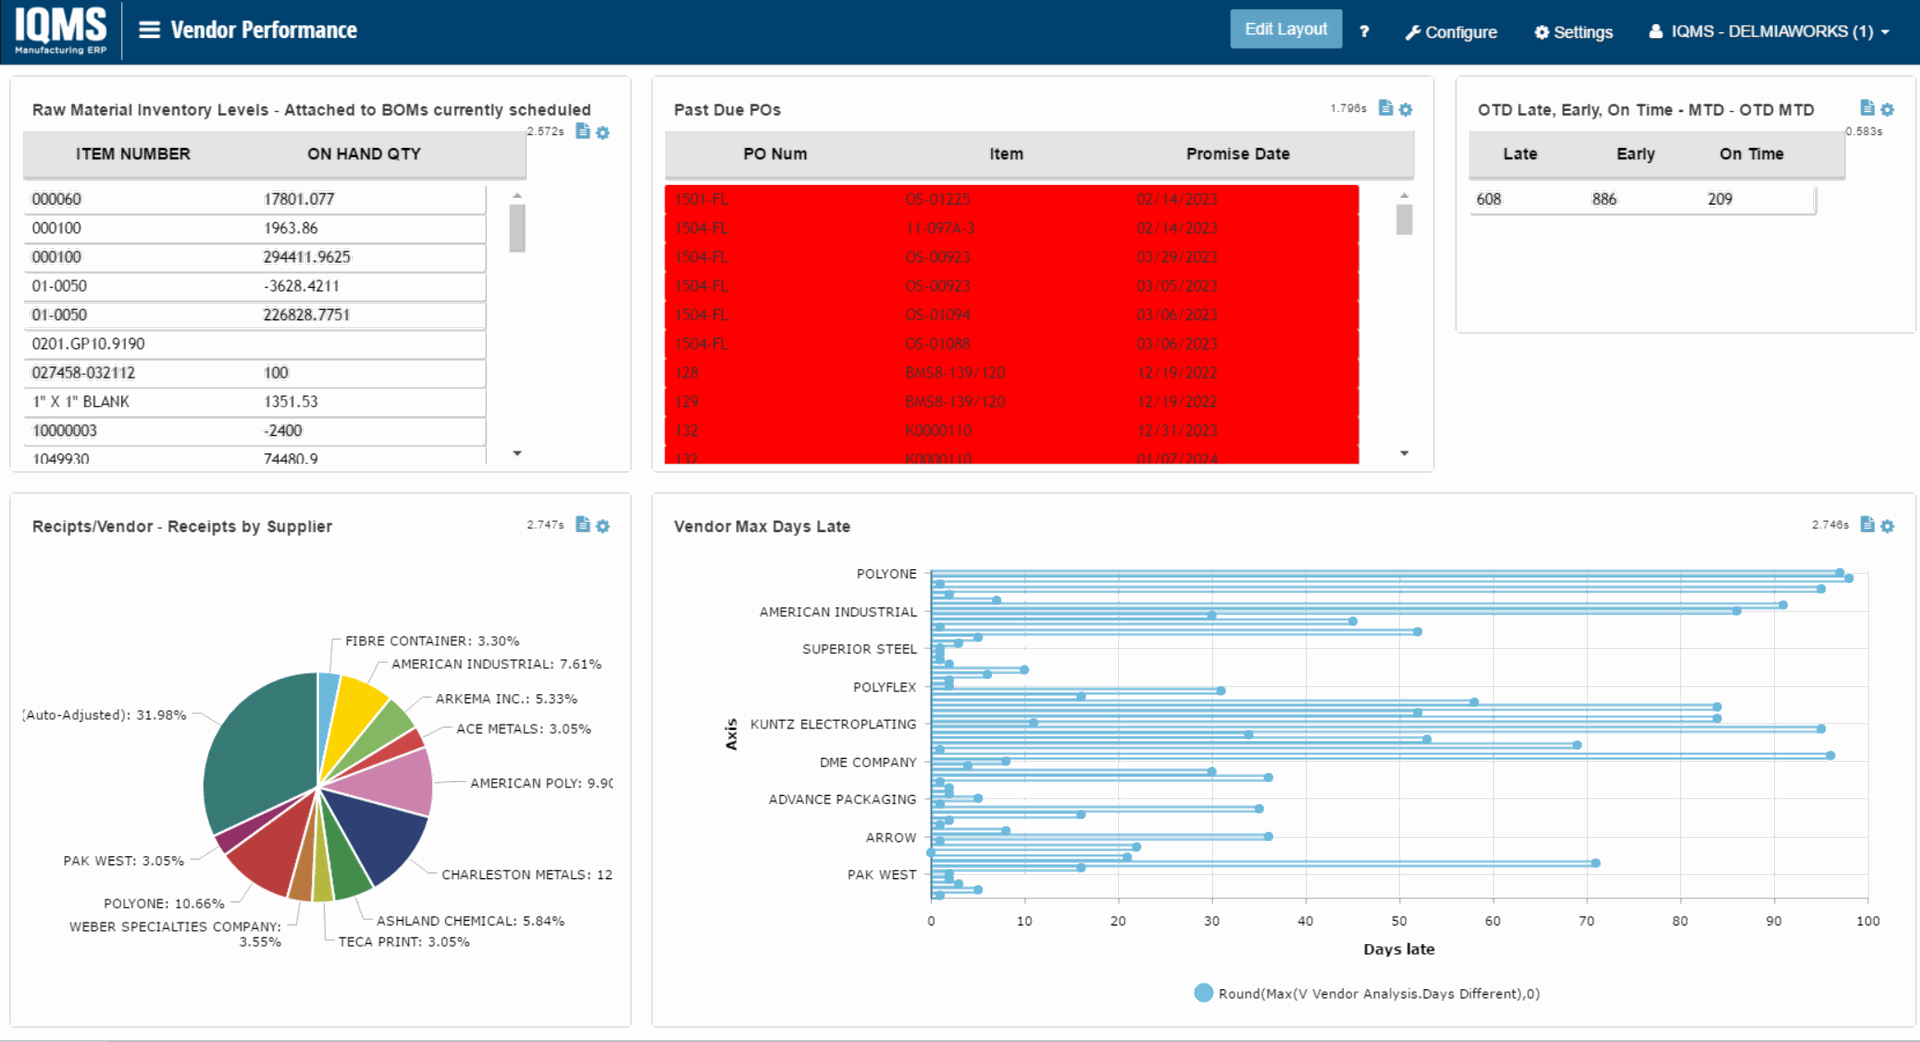Toggle the Round(Max Days Different) legend series
Image resolution: width=1920 pixels, height=1042 pixels.
[1203, 993]
